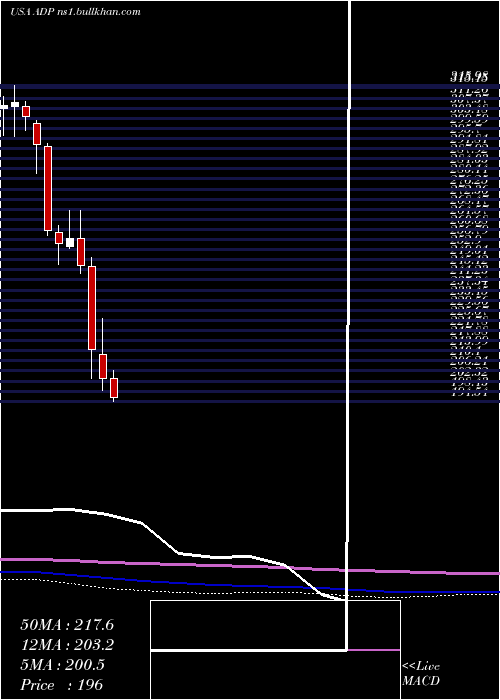This screenshot has height=700, width=500.
Task: Click the last red candlestick at chart bottom
Action: 114,388
